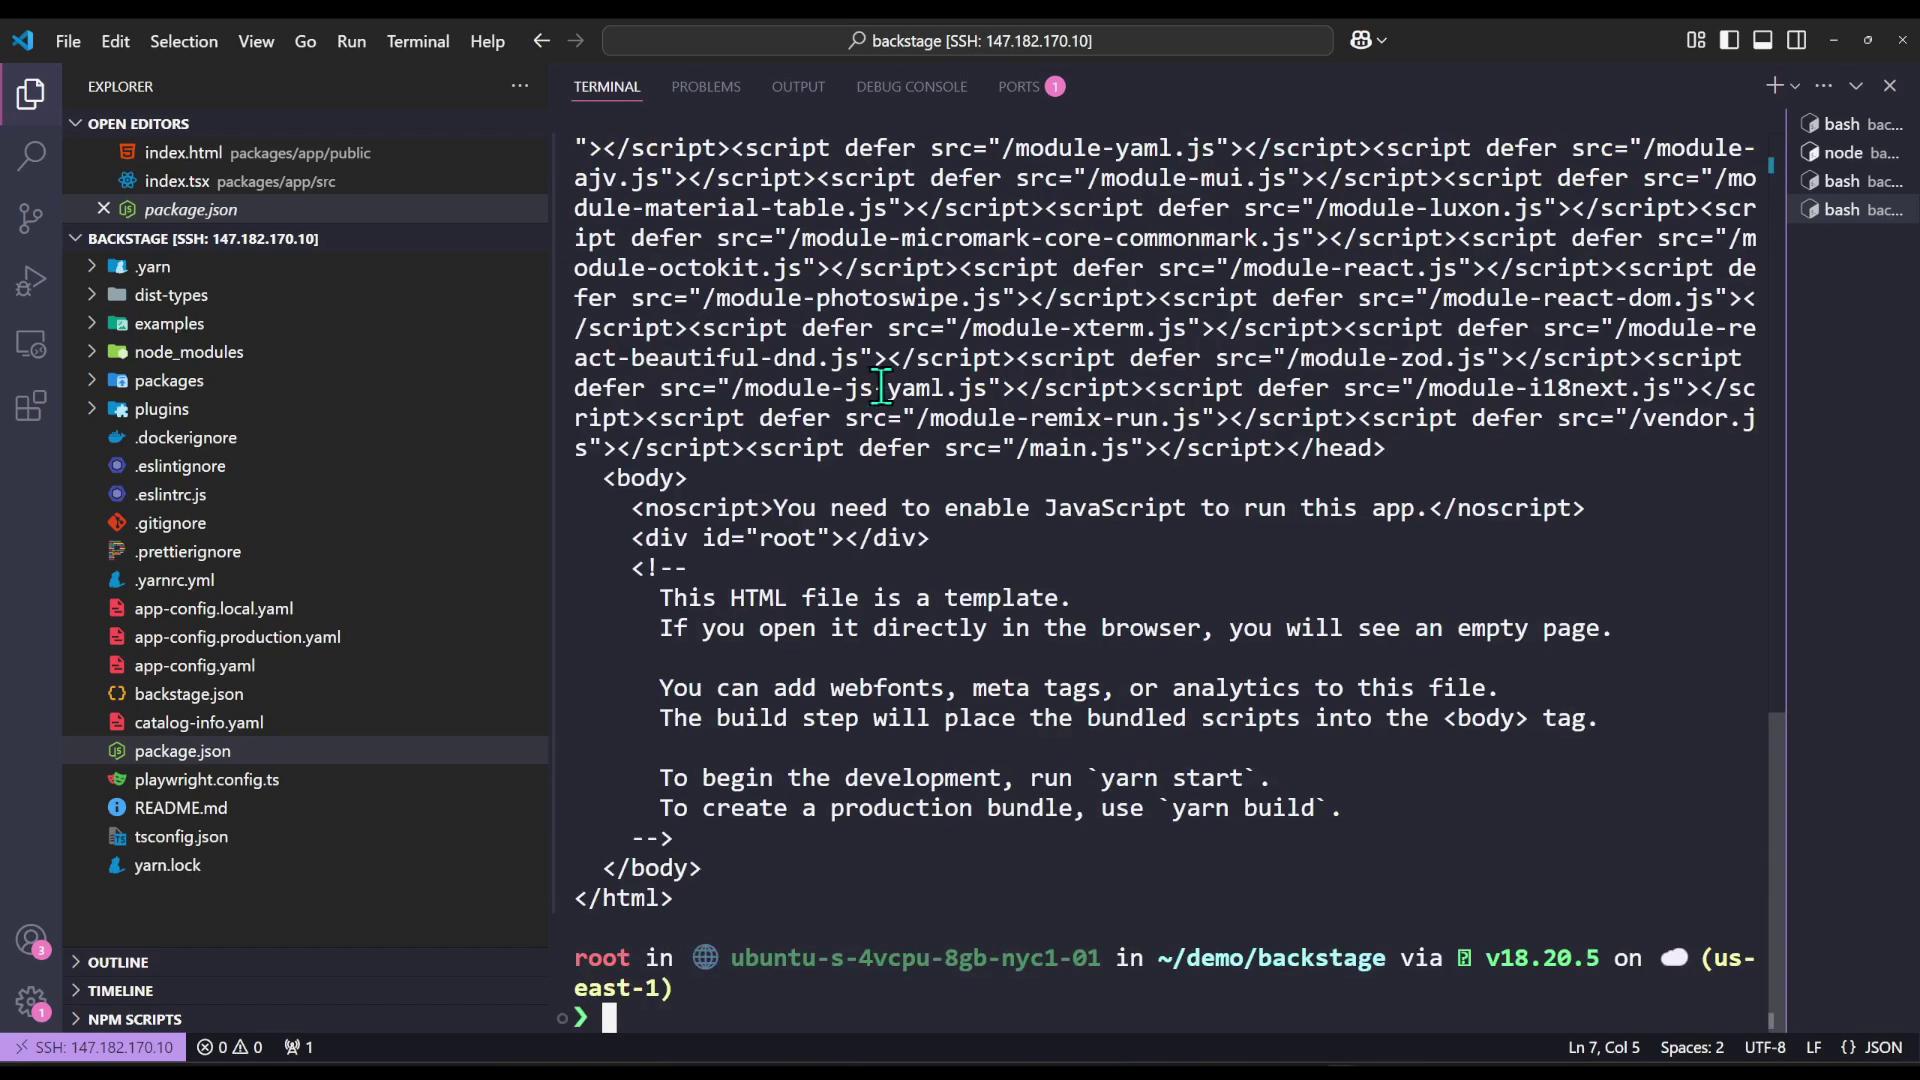Click the terminal vertical scrollbar
This screenshot has width=1920, height=1080.
[1775, 870]
